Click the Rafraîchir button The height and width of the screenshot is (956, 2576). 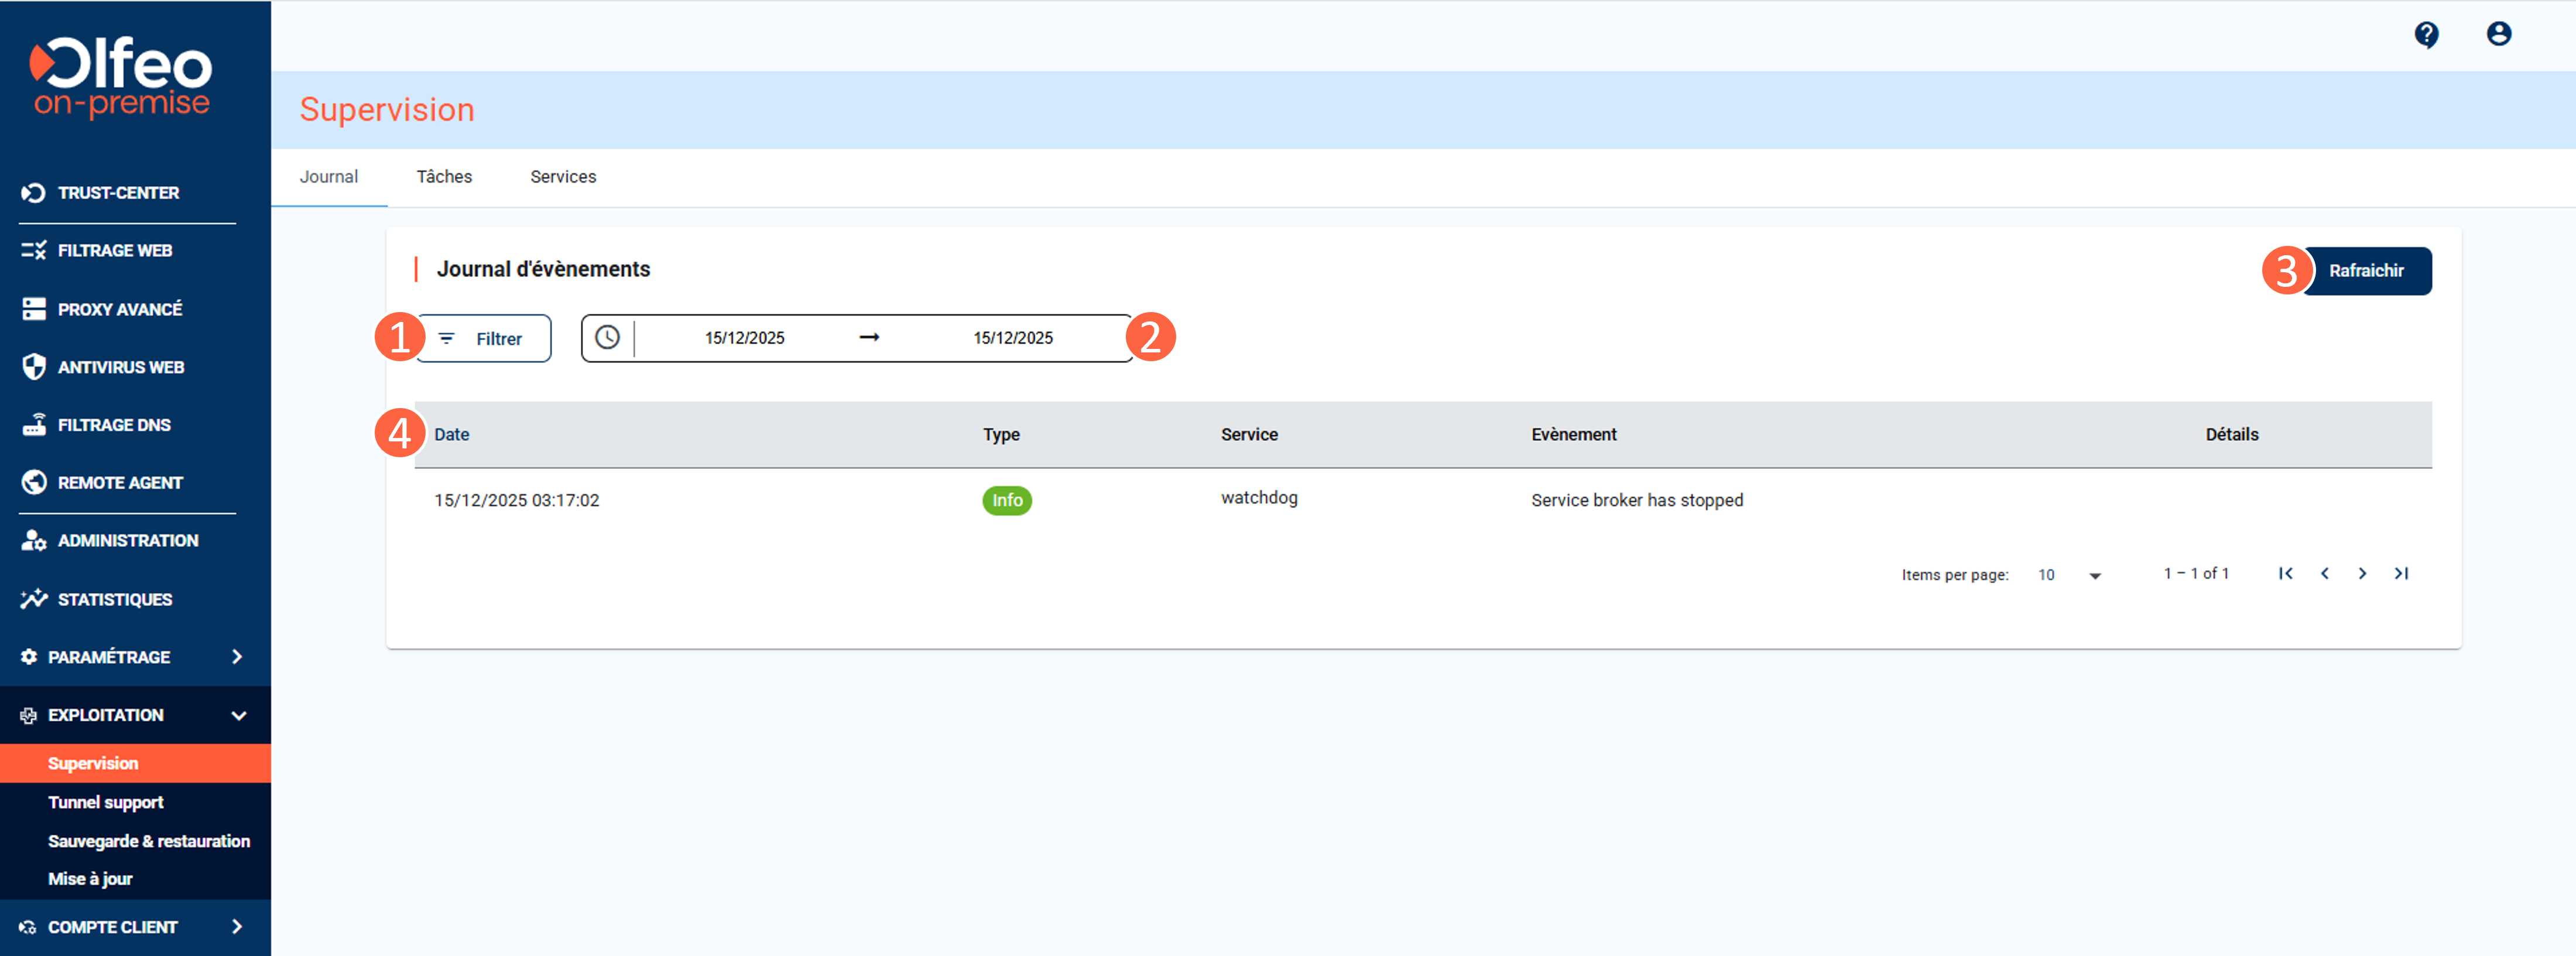2366,271
